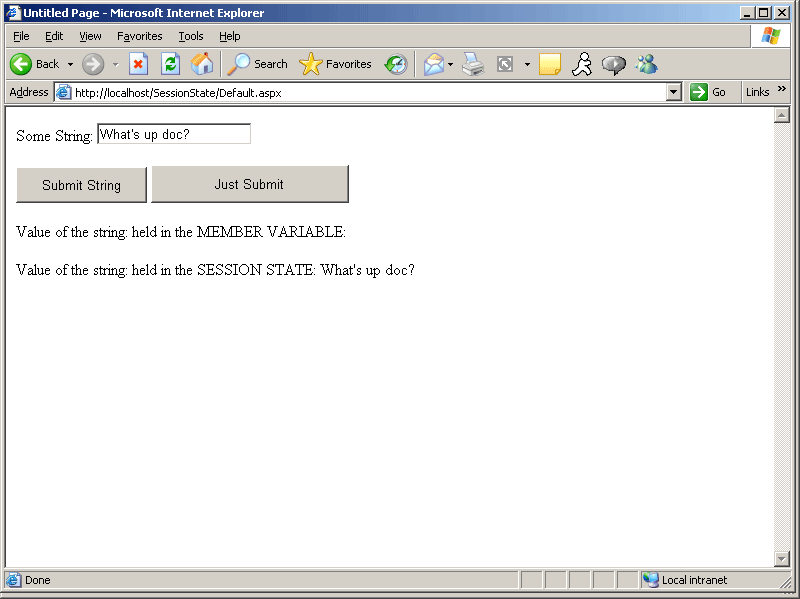Go to the Home page icon
This screenshot has height=599, width=800.
tap(202, 64)
